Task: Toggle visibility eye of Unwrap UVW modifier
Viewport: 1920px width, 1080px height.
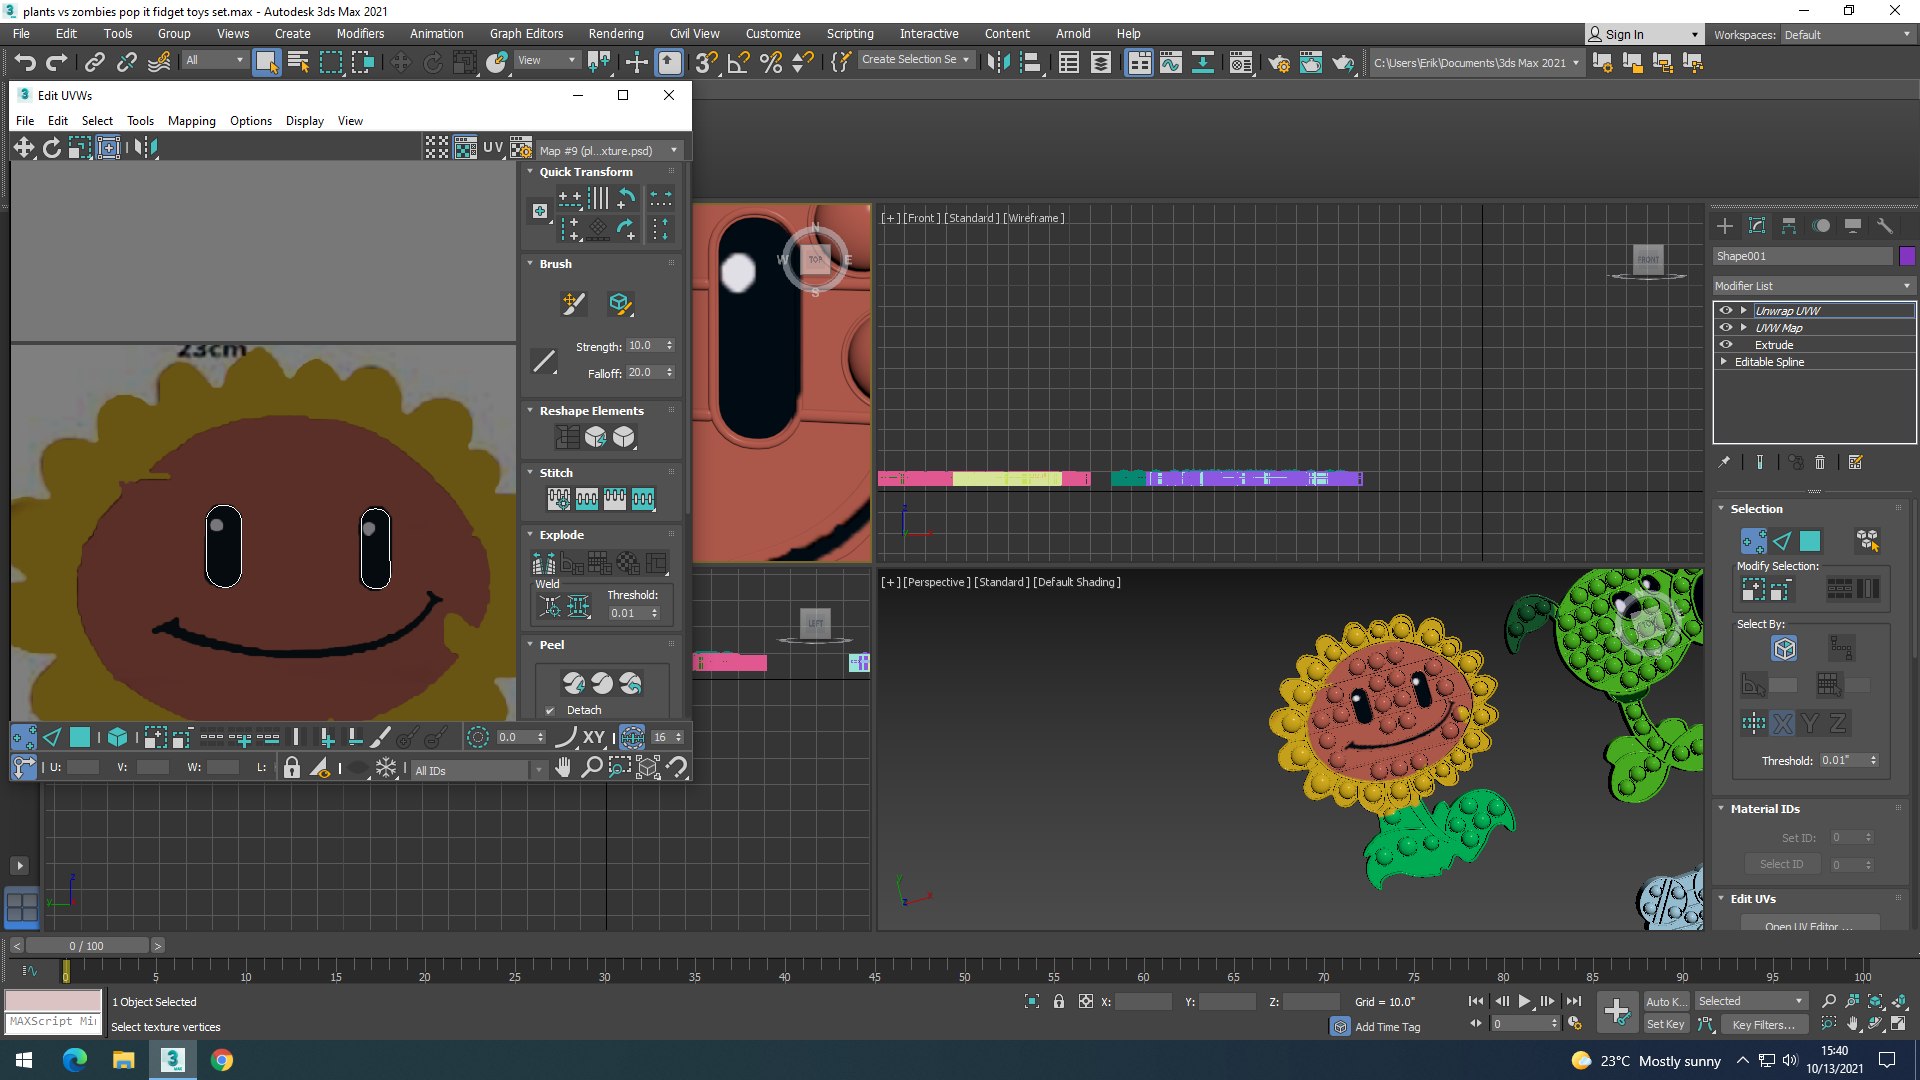Action: click(1725, 311)
